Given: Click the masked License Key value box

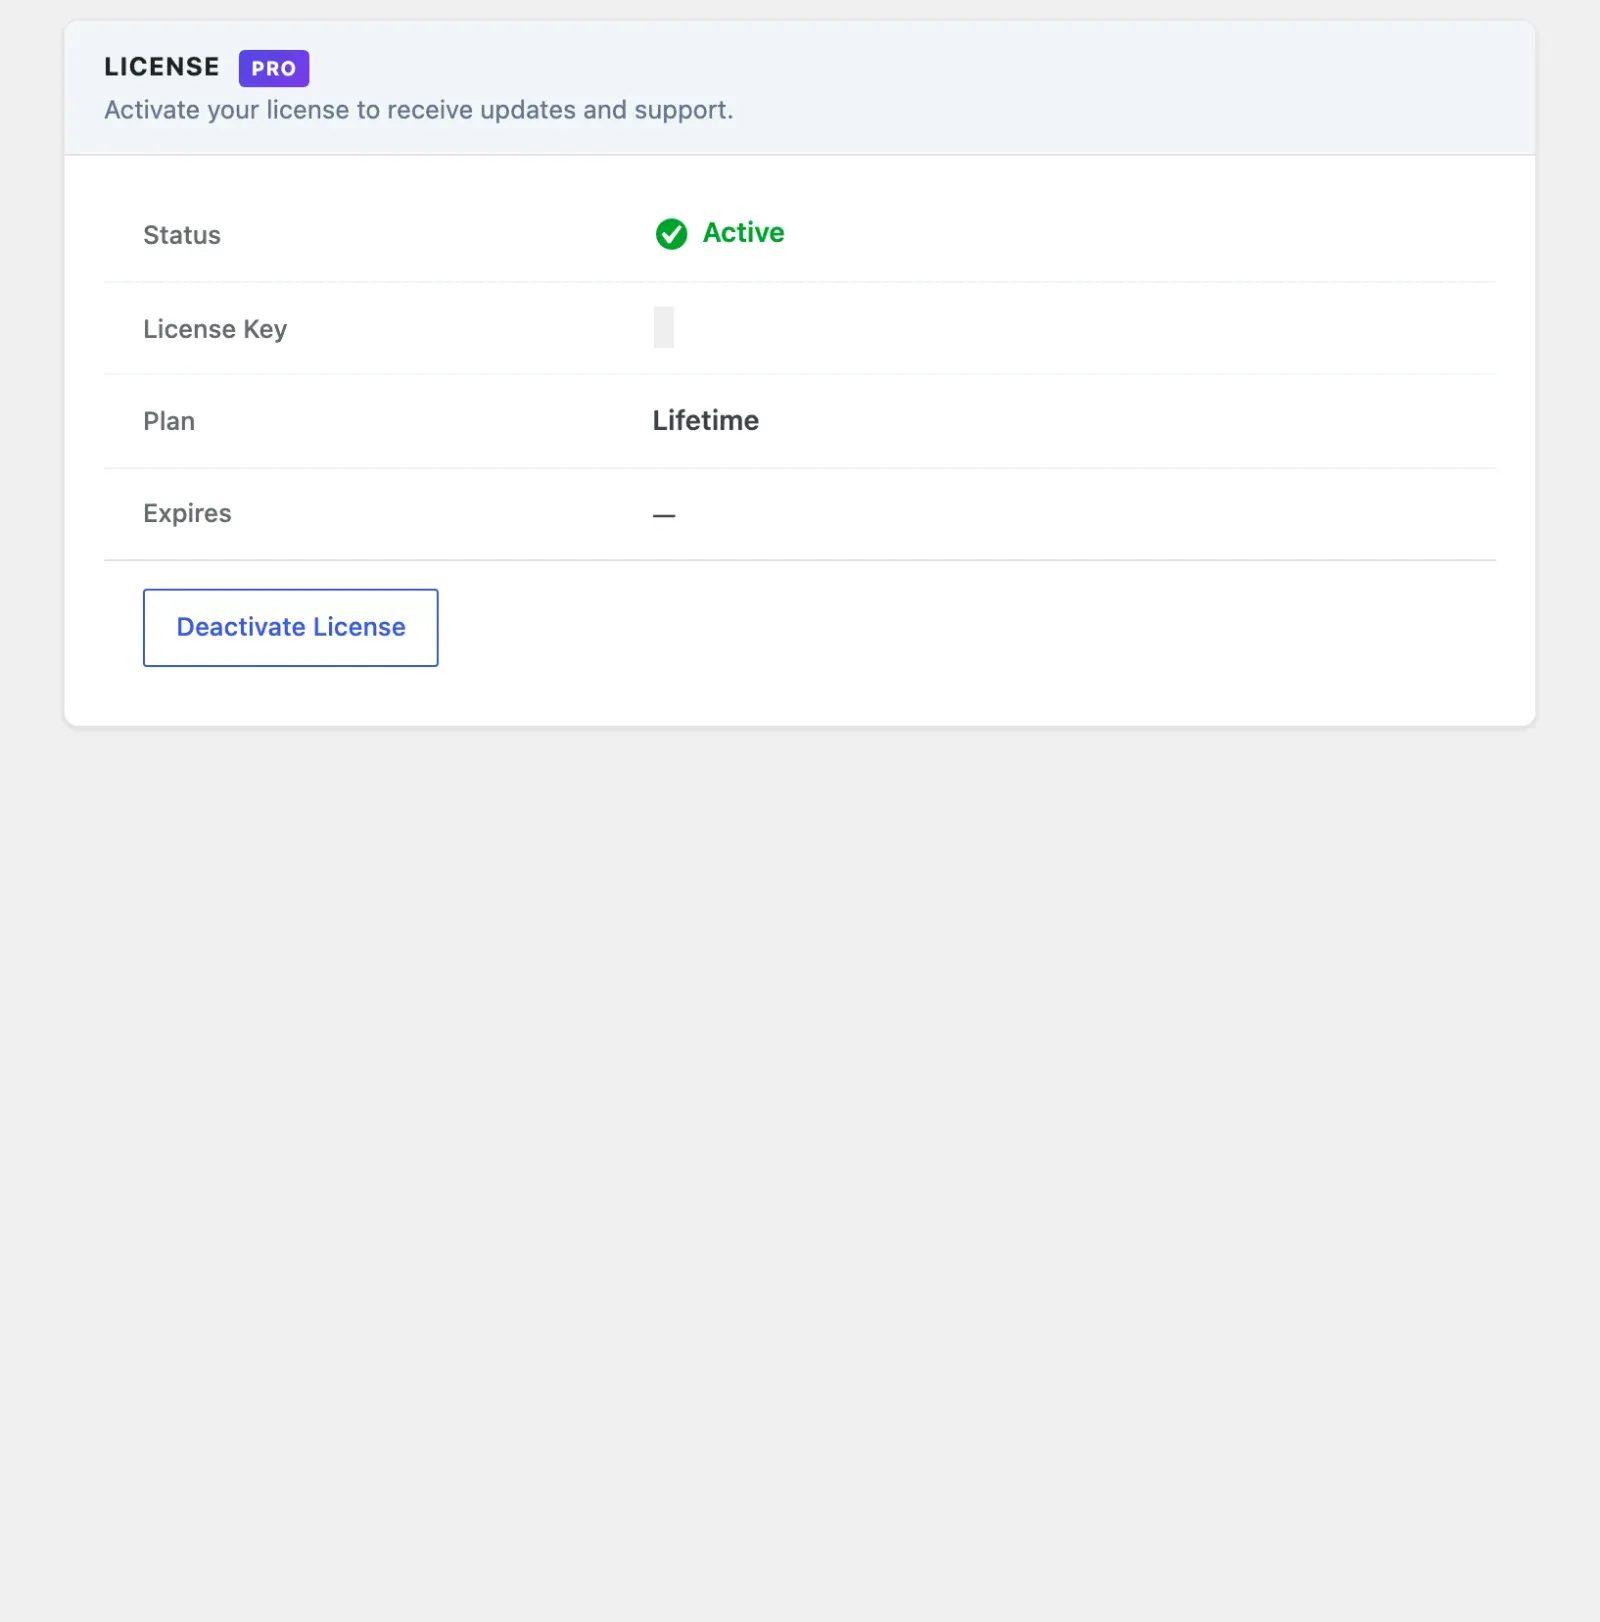Looking at the screenshot, I should pos(663,327).
